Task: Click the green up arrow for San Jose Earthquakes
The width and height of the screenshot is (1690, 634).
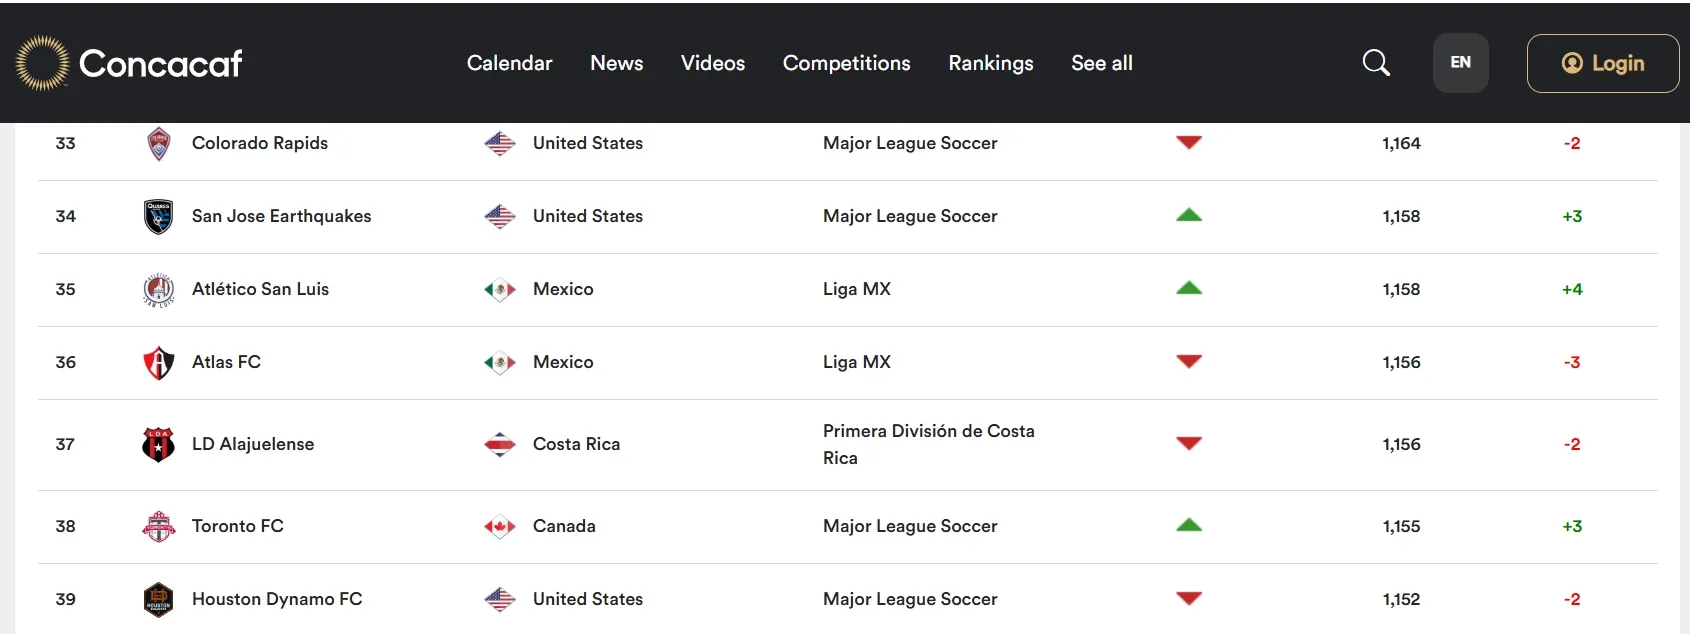Action: pyautogui.click(x=1189, y=216)
